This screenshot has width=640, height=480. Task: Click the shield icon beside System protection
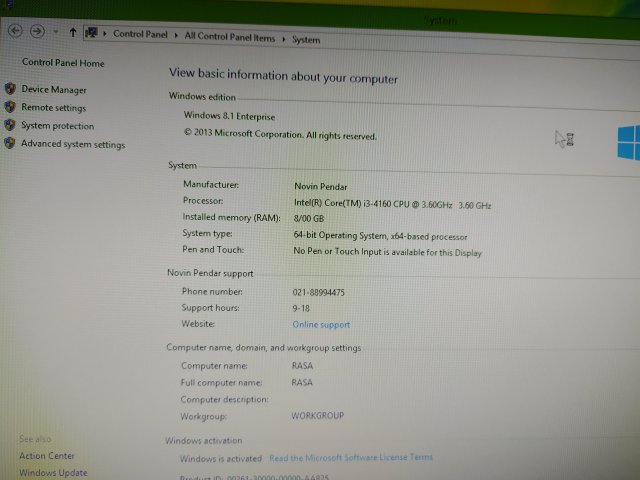click(x=11, y=125)
